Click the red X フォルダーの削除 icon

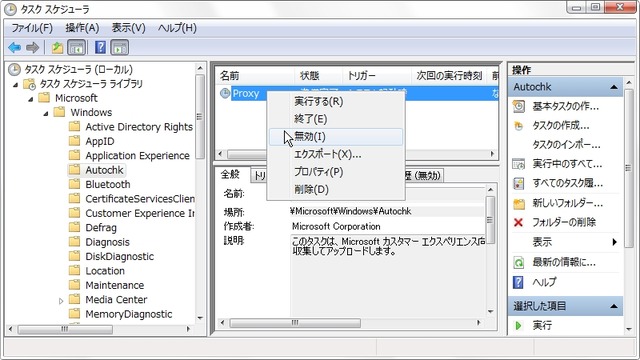click(518, 222)
